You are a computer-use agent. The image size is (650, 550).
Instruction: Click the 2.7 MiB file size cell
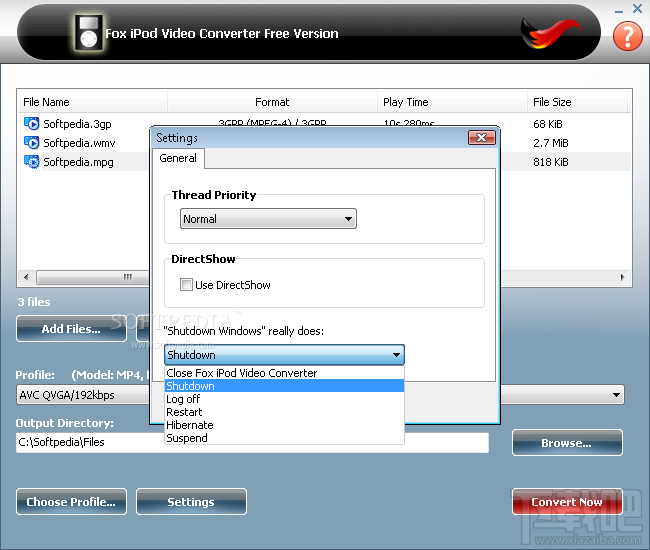click(x=551, y=143)
